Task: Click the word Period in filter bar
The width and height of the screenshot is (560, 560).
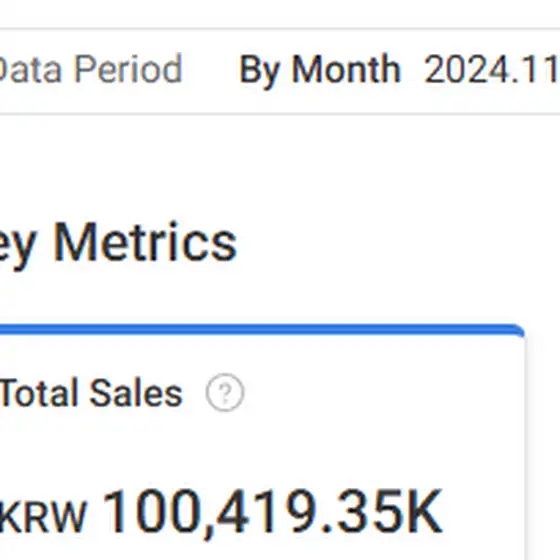Action: click(129, 69)
